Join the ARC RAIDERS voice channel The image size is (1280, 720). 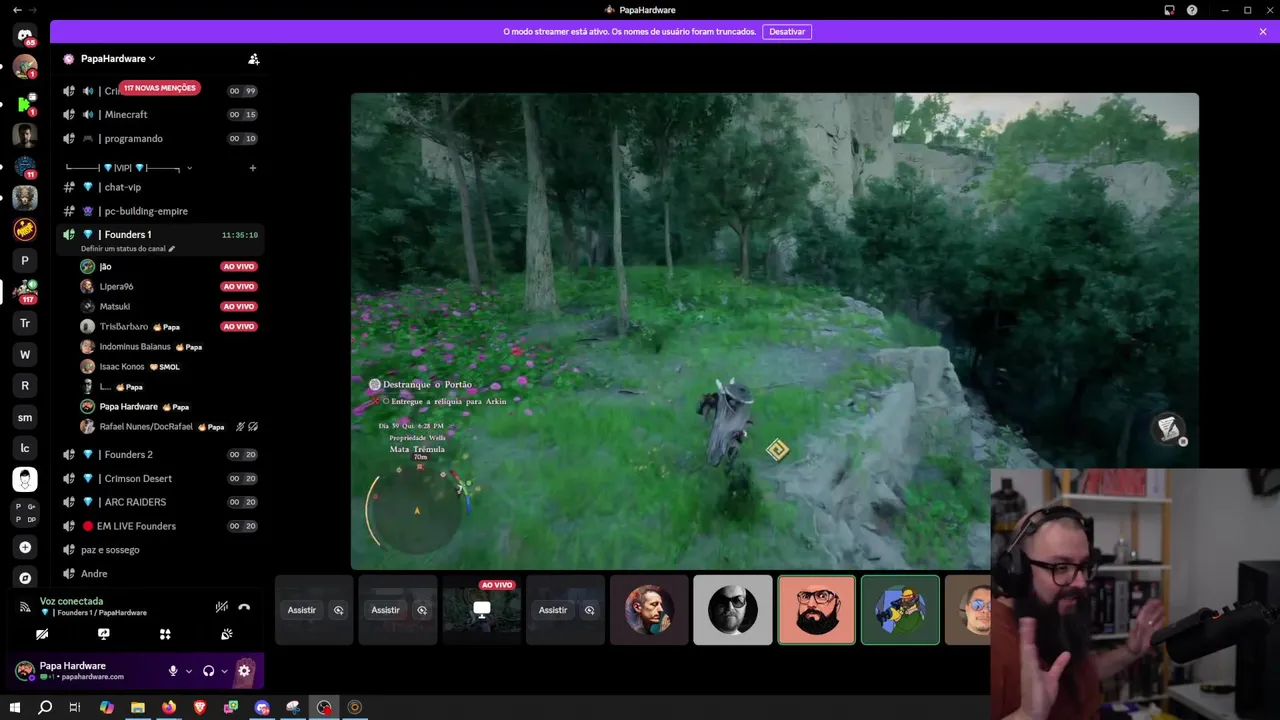(160, 502)
